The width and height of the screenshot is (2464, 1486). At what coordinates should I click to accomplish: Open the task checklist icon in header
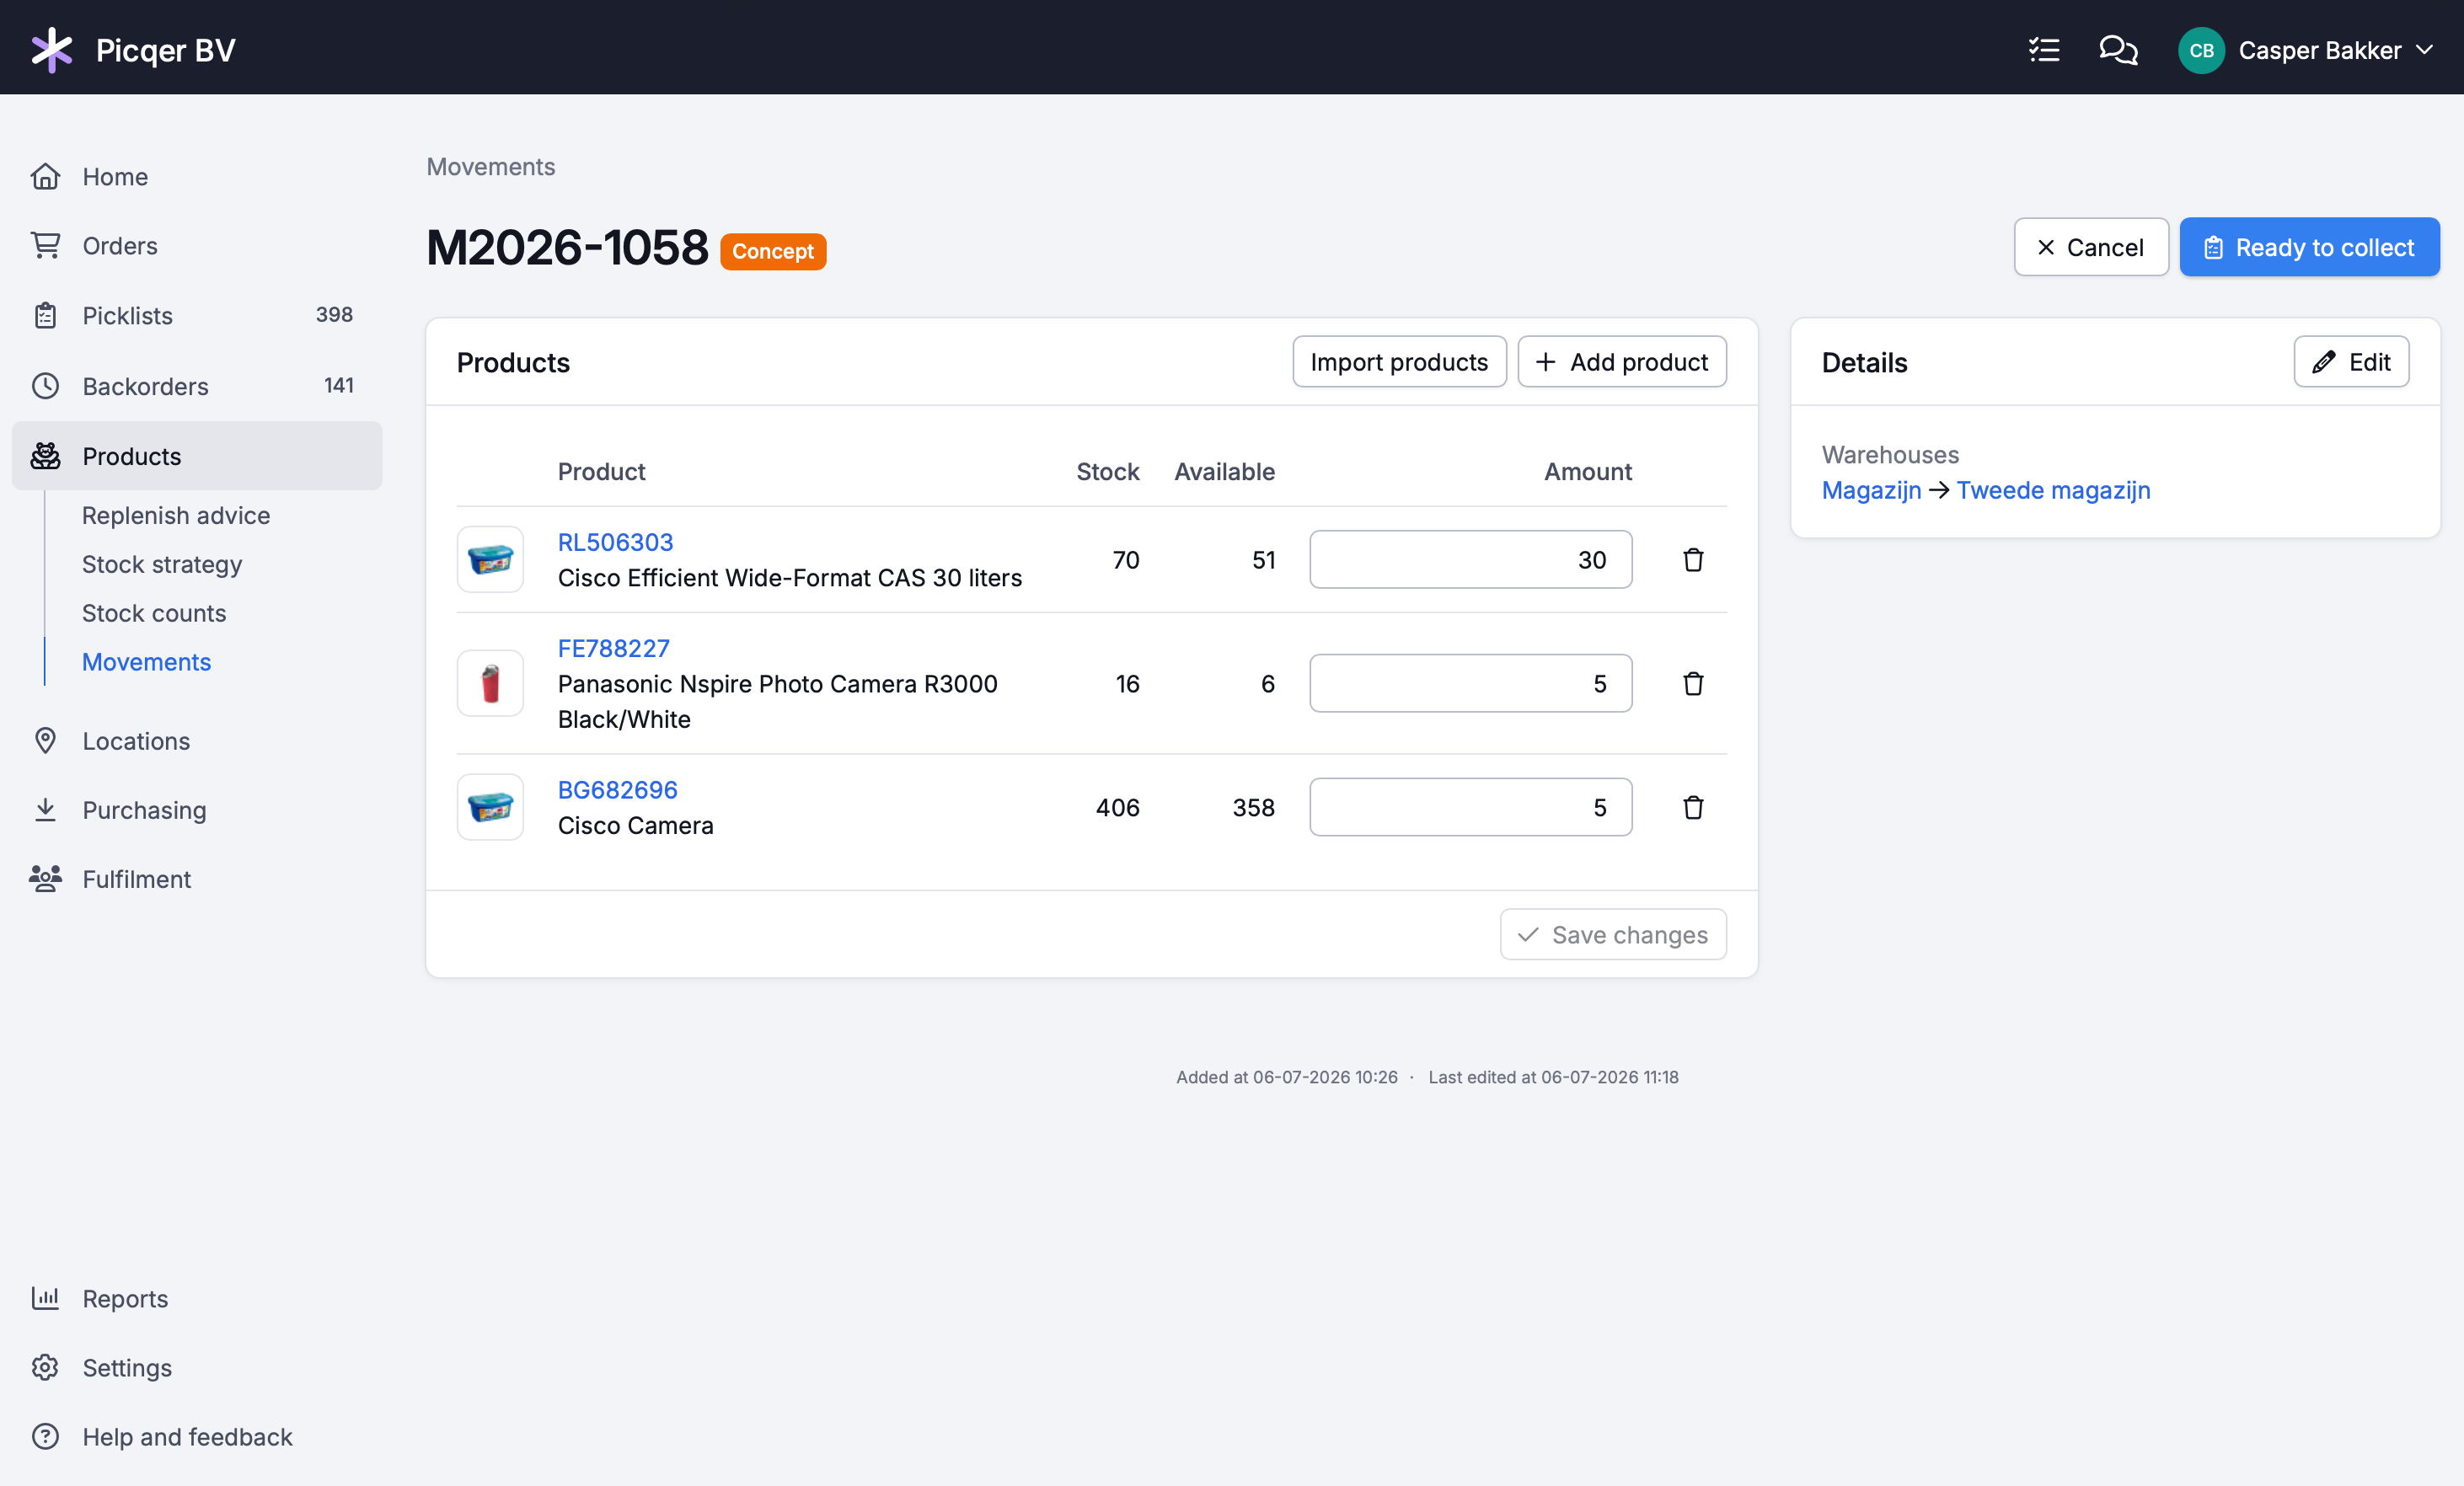coord(2043,50)
